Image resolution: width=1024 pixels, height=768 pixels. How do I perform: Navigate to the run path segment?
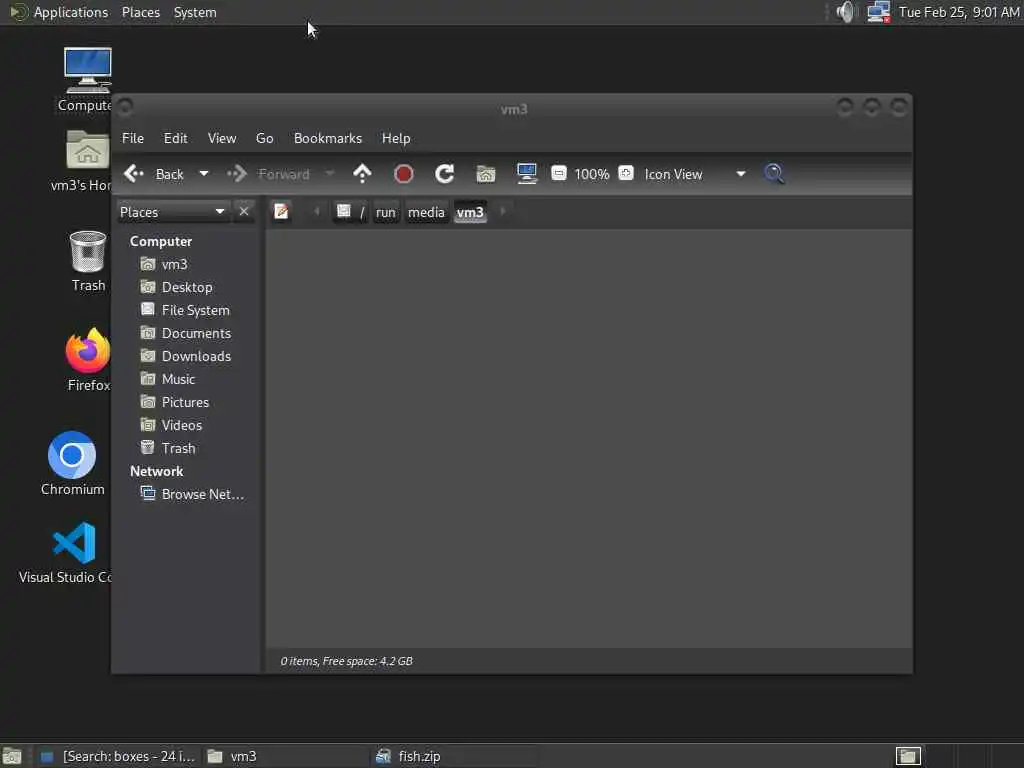pos(386,212)
